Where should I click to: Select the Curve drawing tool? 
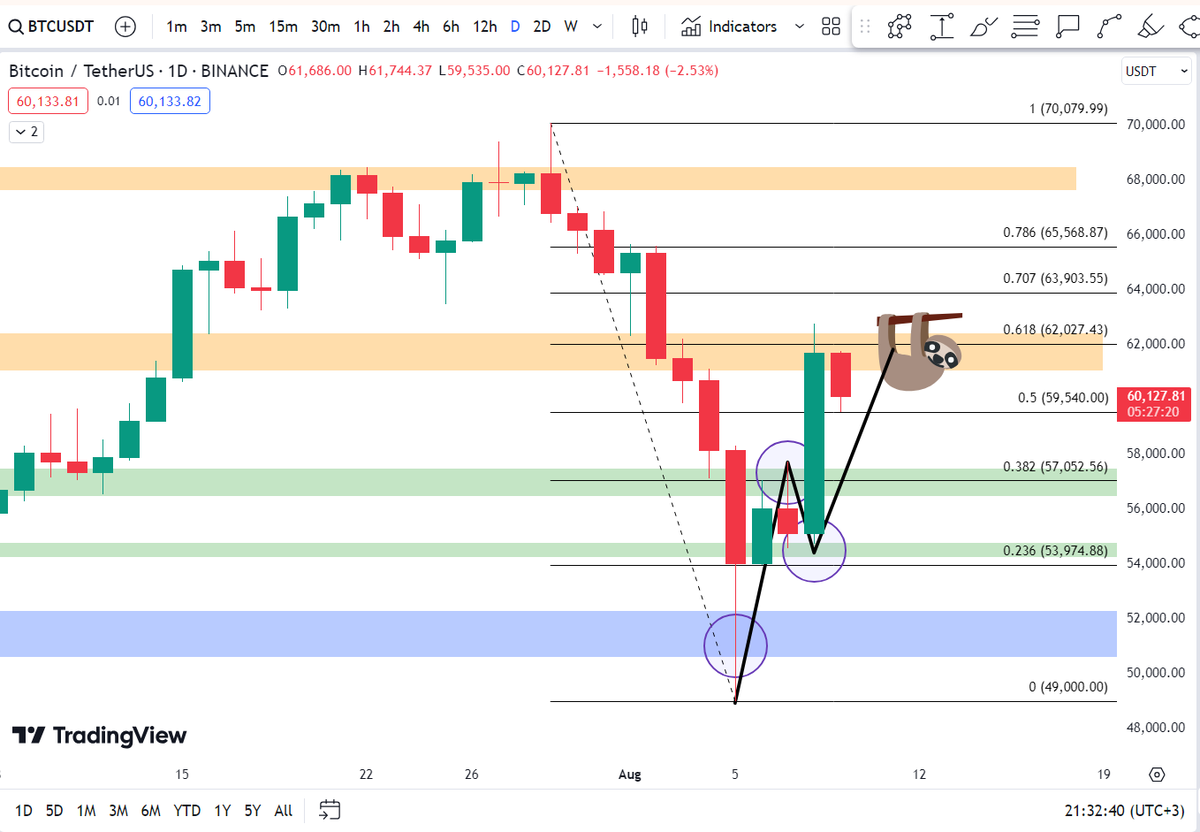point(1108,27)
